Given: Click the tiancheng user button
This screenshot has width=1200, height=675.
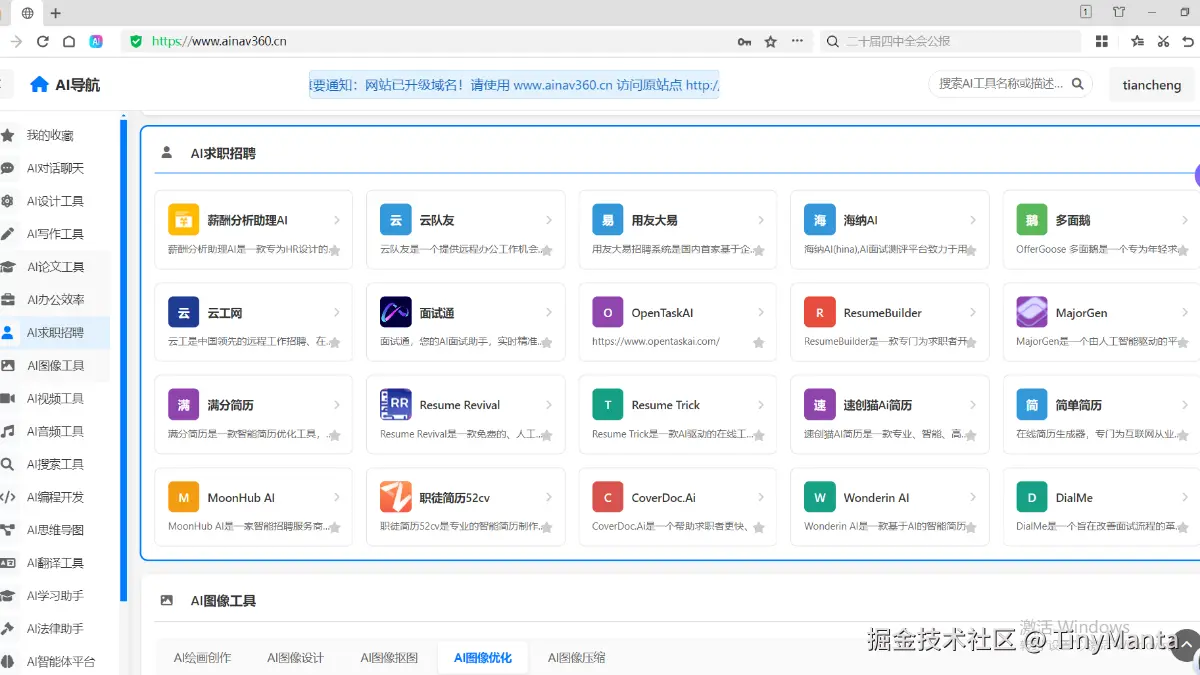Looking at the screenshot, I should tap(1151, 85).
